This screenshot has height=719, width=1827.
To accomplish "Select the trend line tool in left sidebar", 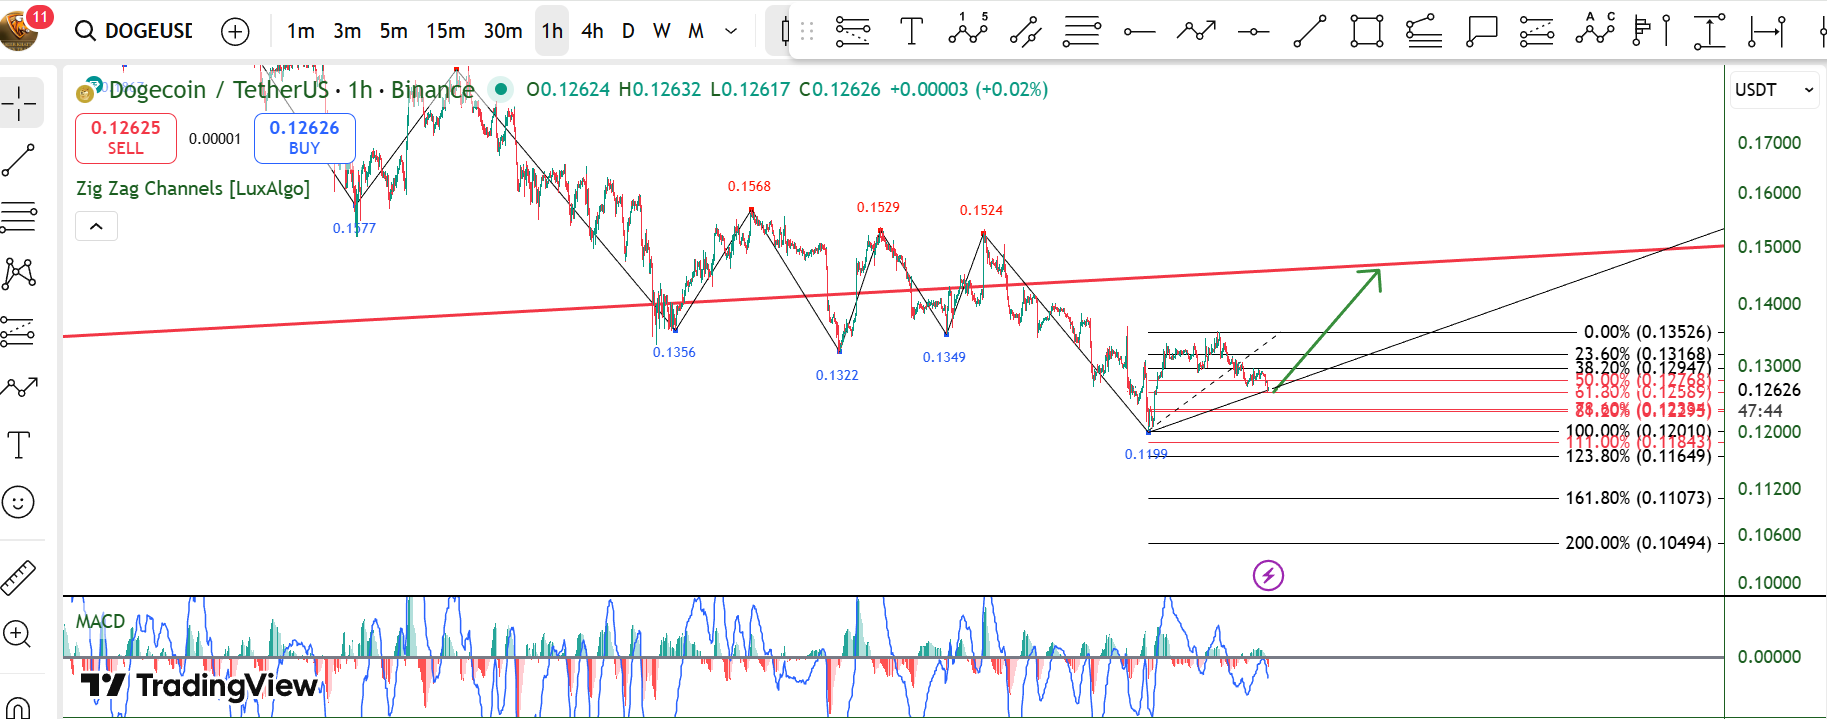I will pos(19,160).
